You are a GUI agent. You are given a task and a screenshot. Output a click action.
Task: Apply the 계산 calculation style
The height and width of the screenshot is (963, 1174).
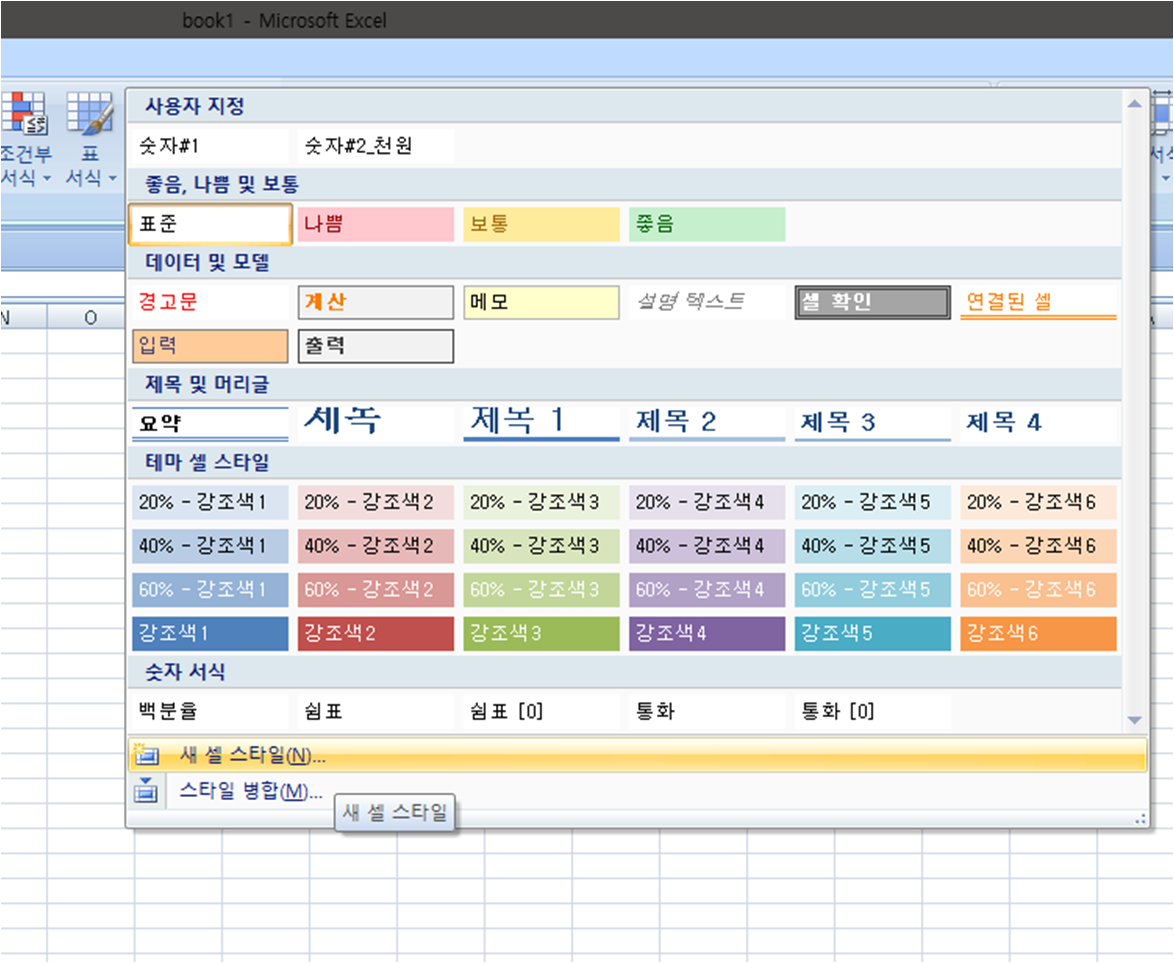coord(375,302)
